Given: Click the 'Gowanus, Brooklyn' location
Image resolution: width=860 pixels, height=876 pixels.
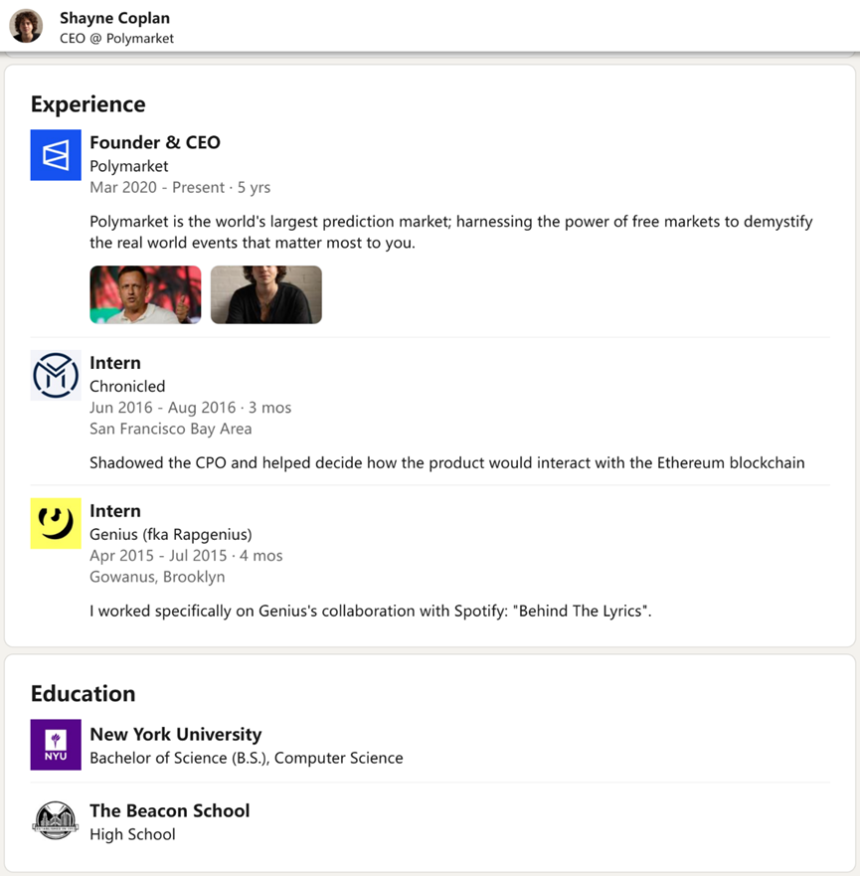Looking at the screenshot, I should pyautogui.click(x=157, y=577).
